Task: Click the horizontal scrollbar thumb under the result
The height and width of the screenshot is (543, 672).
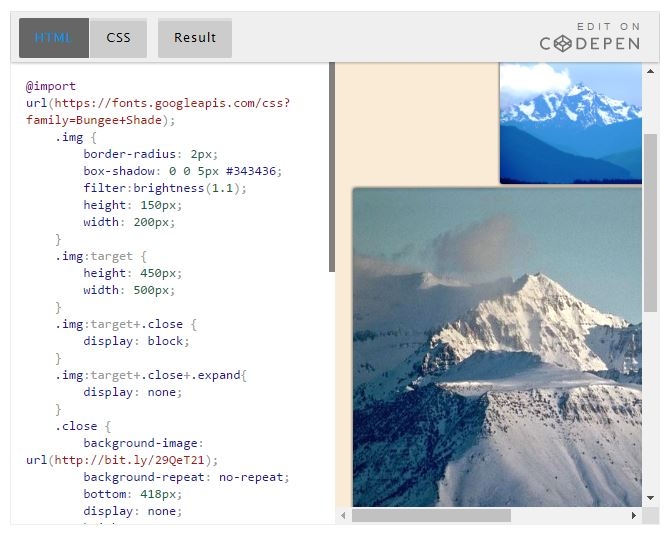Action: pyautogui.click(x=431, y=516)
